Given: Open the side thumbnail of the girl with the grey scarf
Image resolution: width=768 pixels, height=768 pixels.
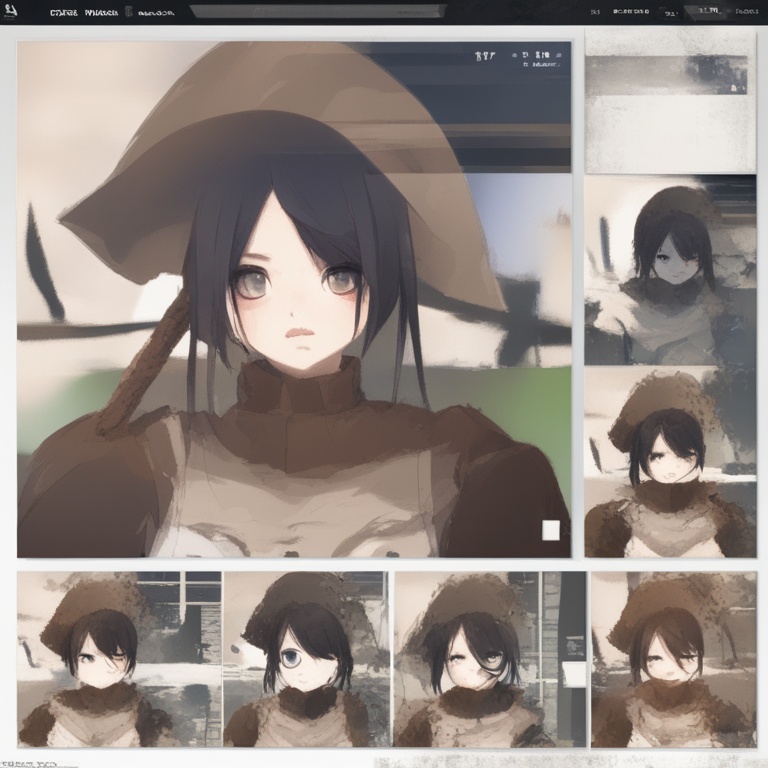Looking at the screenshot, I should click(x=670, y=270).
